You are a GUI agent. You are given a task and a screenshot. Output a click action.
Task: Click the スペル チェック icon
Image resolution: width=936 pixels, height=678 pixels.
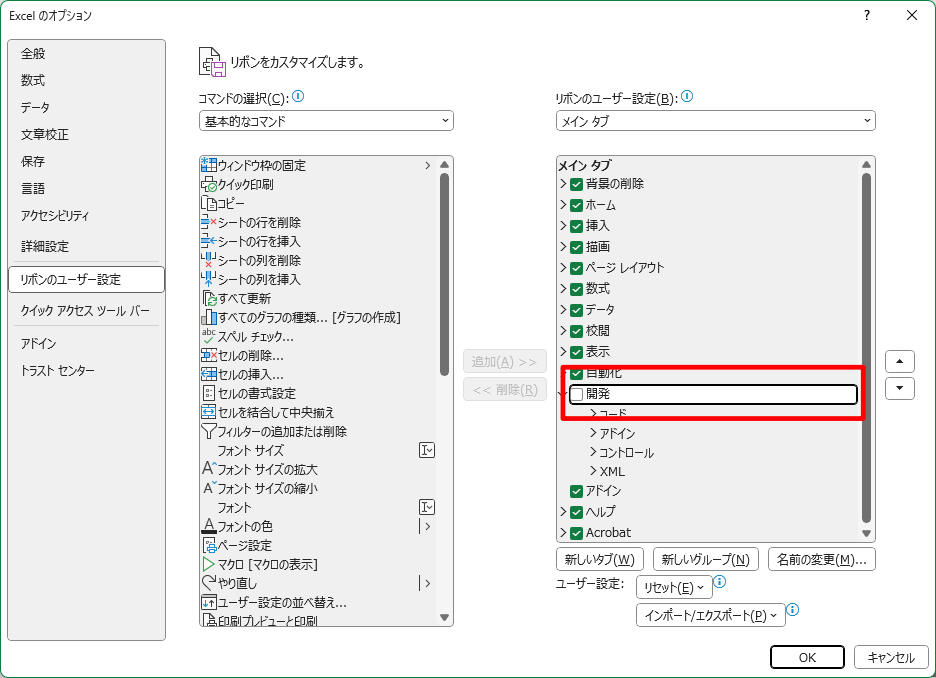[x=209, y=336]
